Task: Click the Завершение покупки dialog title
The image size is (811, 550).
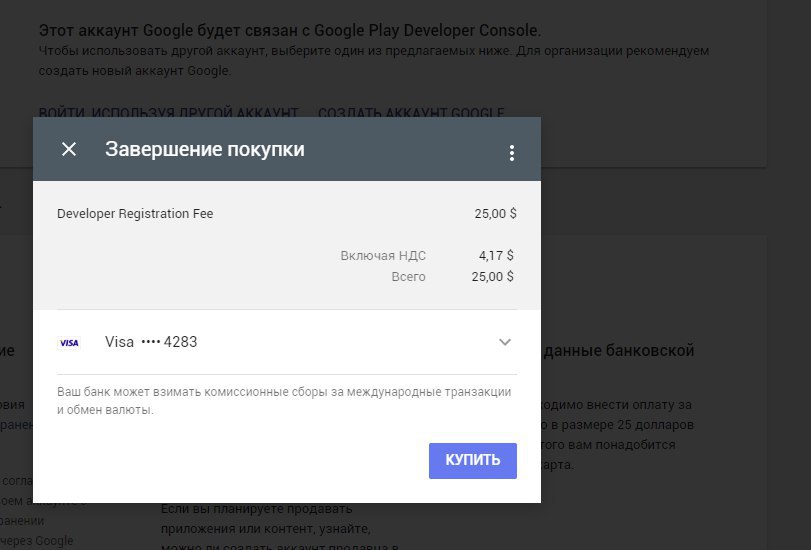Action: tap(205, 149)
